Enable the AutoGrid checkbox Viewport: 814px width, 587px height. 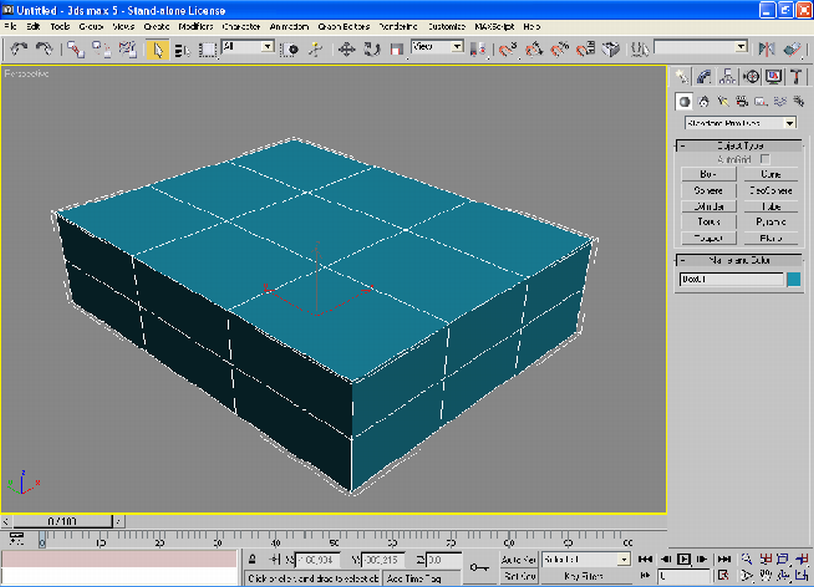pos(765,159)
